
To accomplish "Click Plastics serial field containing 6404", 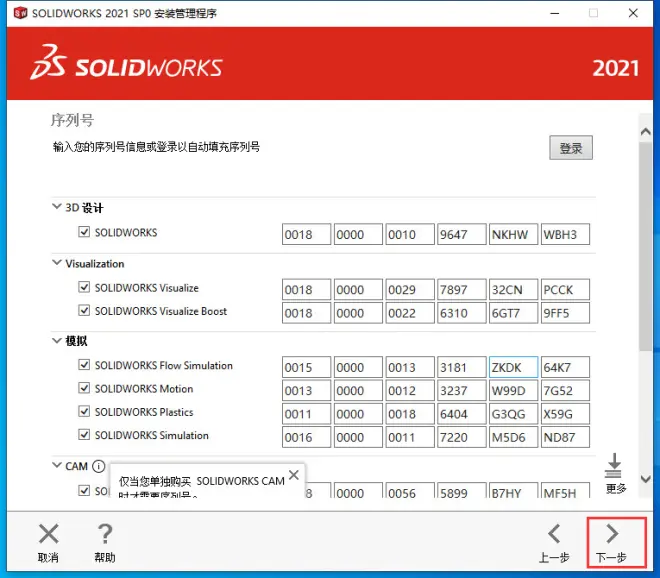I will tap(462, 414).
